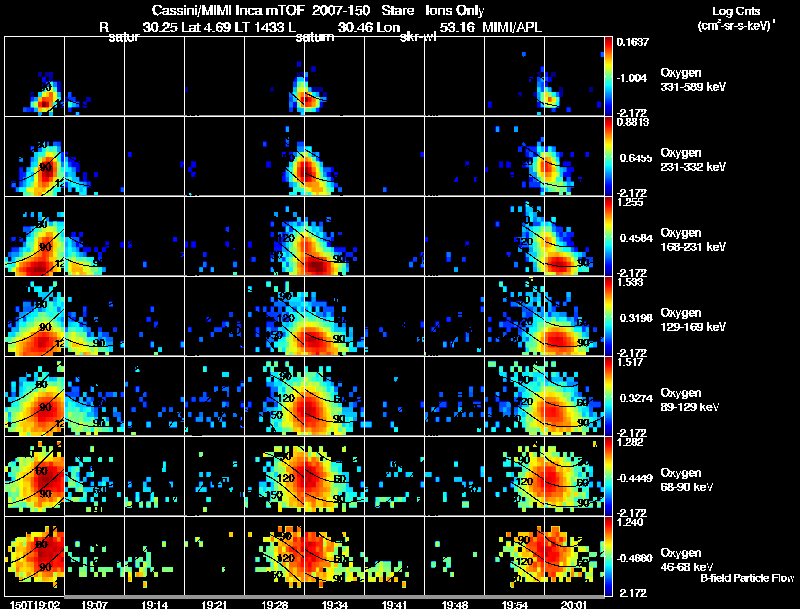Screen dimensions: 800x609
Task: Click the '19:14' time axis label
Action: point(155,604)
